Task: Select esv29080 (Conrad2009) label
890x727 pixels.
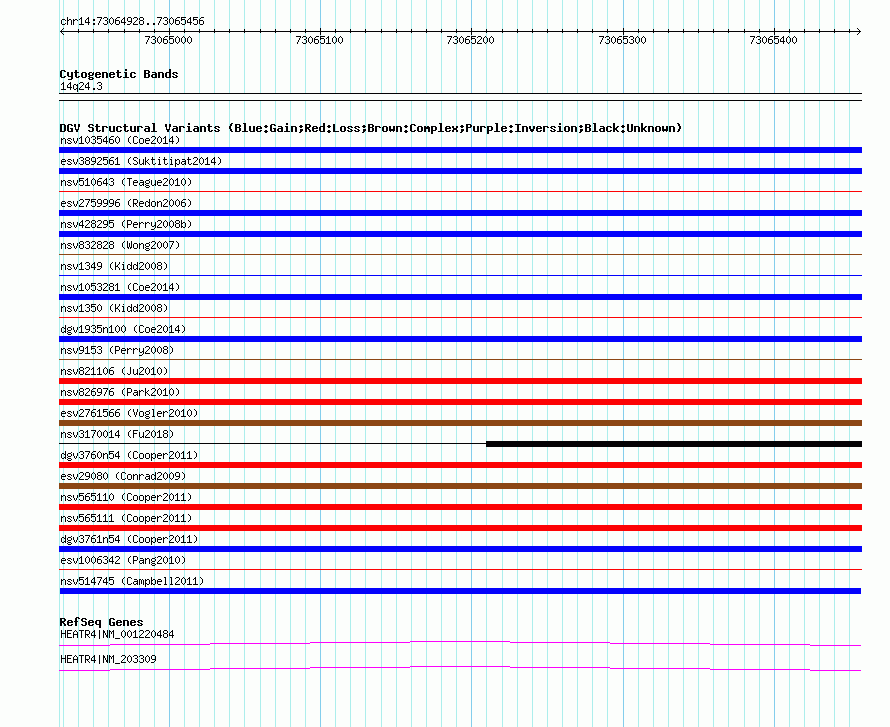Action: coord(123,476)
